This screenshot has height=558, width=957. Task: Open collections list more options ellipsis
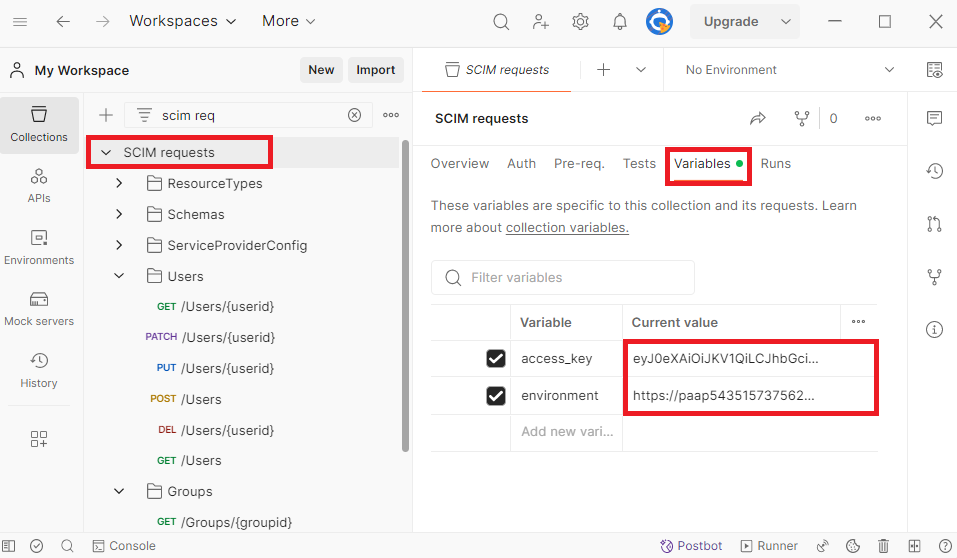tap(391, 115)
